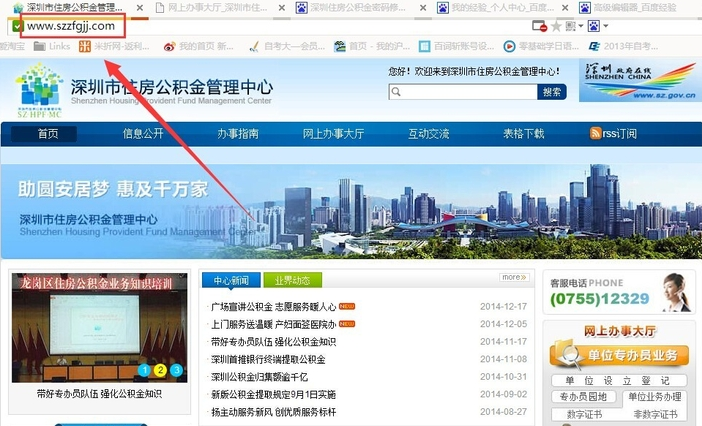Click the customer service phone (0755)12329
Image resolution: width=702 pixels, height=426 pixels.
[600, 299]
